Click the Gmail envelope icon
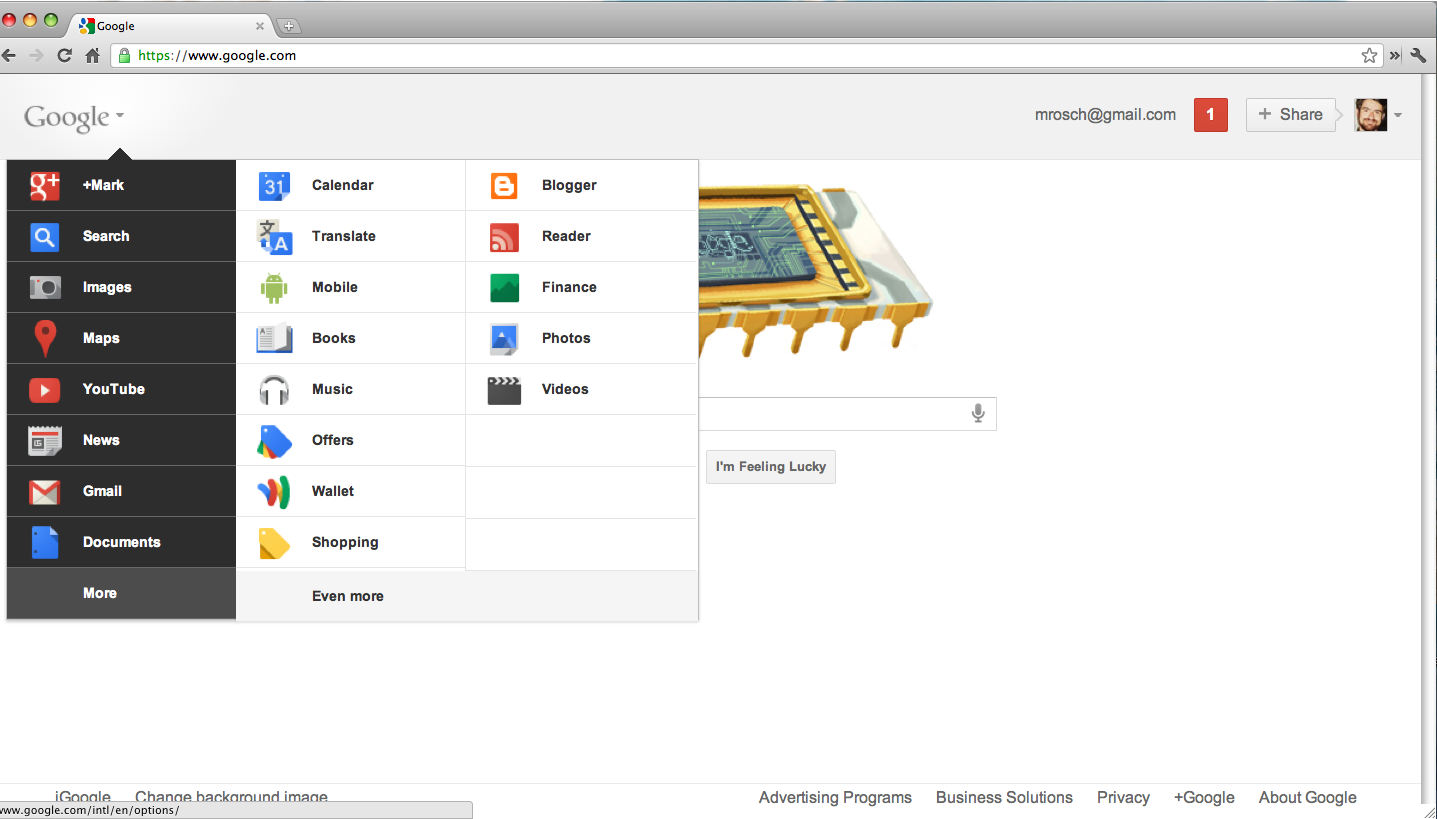Screen dimensions: 1437x819 (45, 491)
